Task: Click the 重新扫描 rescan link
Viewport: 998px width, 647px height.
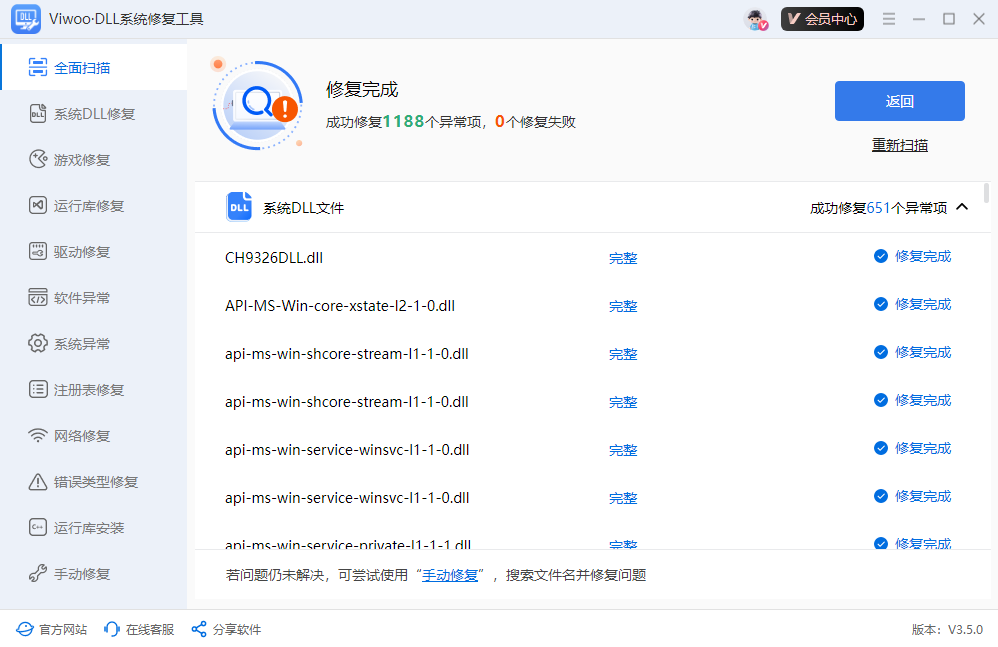Action: point(899,144)
